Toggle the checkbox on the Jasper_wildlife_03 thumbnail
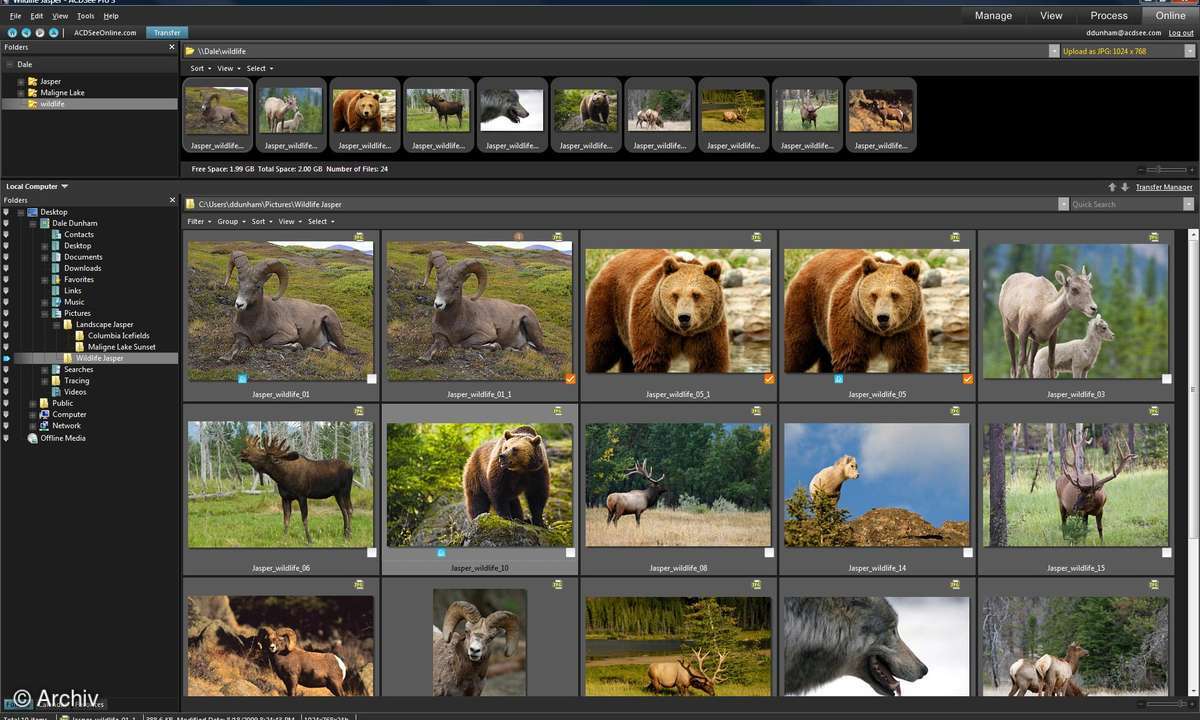Image resolution: width=1200 pixels, height=720 pixels. click(x=1167, y=379)
